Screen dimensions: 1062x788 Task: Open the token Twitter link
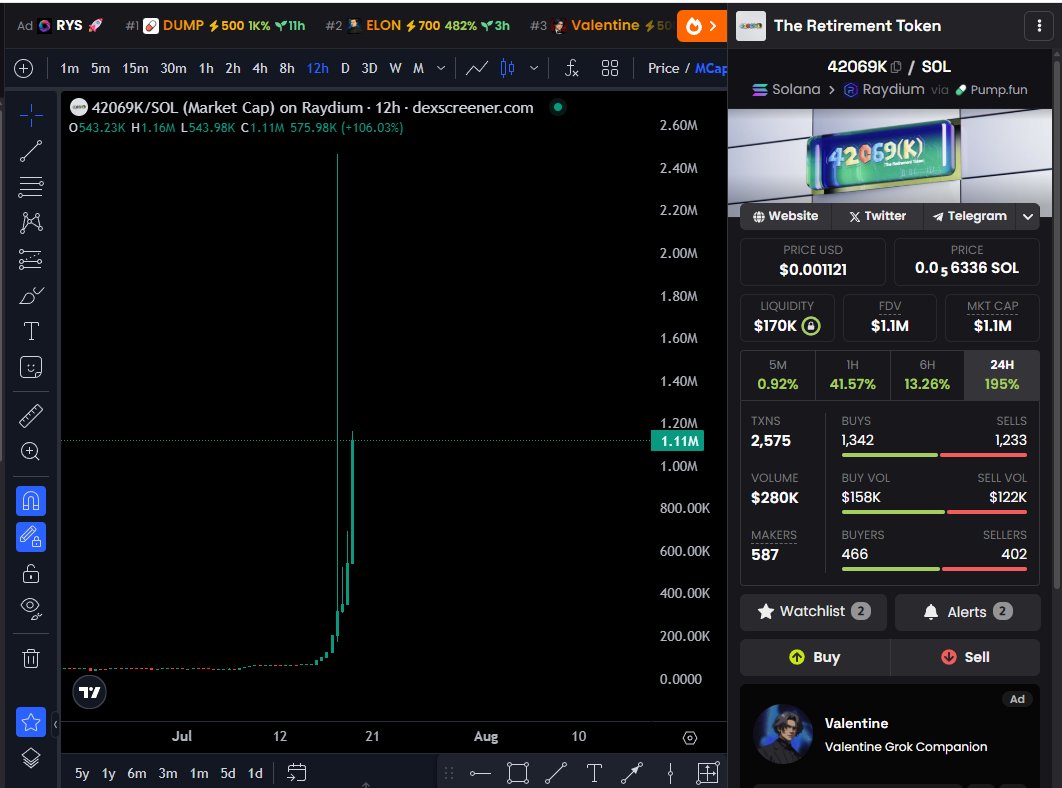click(877, 216)
